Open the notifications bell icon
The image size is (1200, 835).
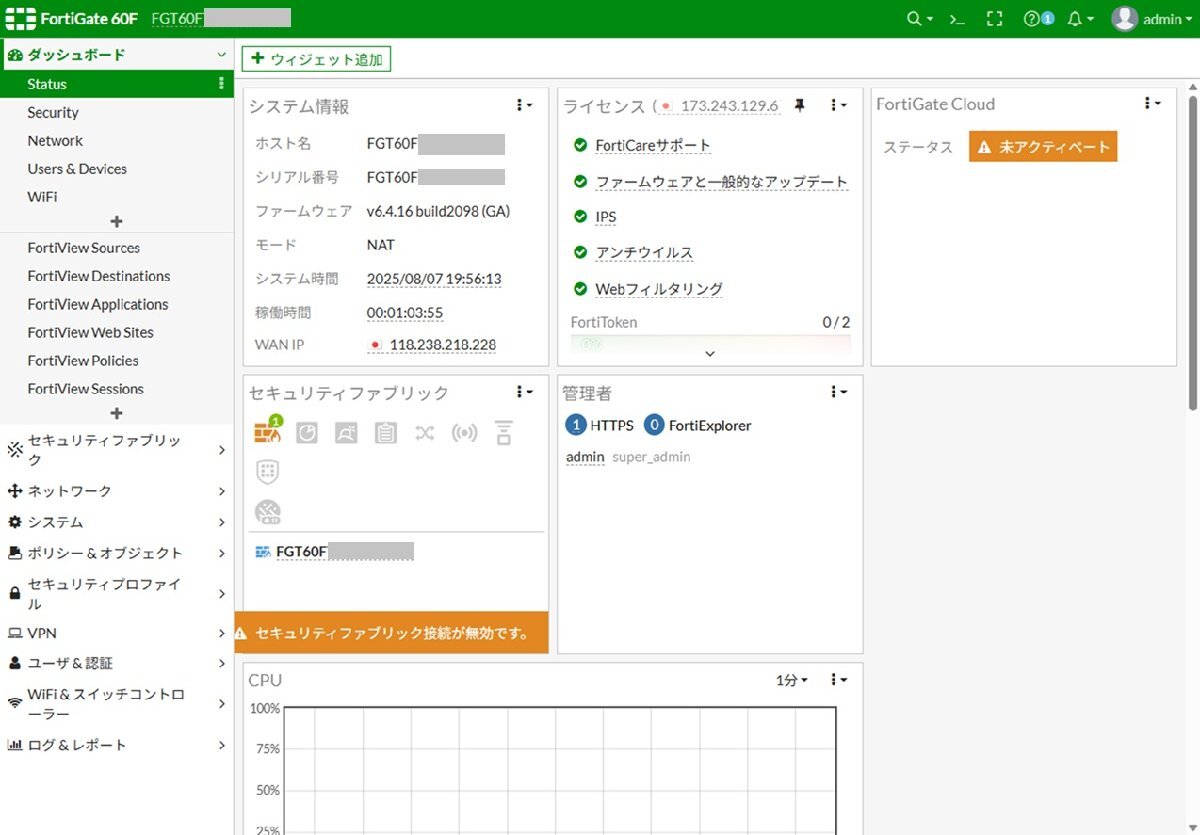(x=1076, y=19)
